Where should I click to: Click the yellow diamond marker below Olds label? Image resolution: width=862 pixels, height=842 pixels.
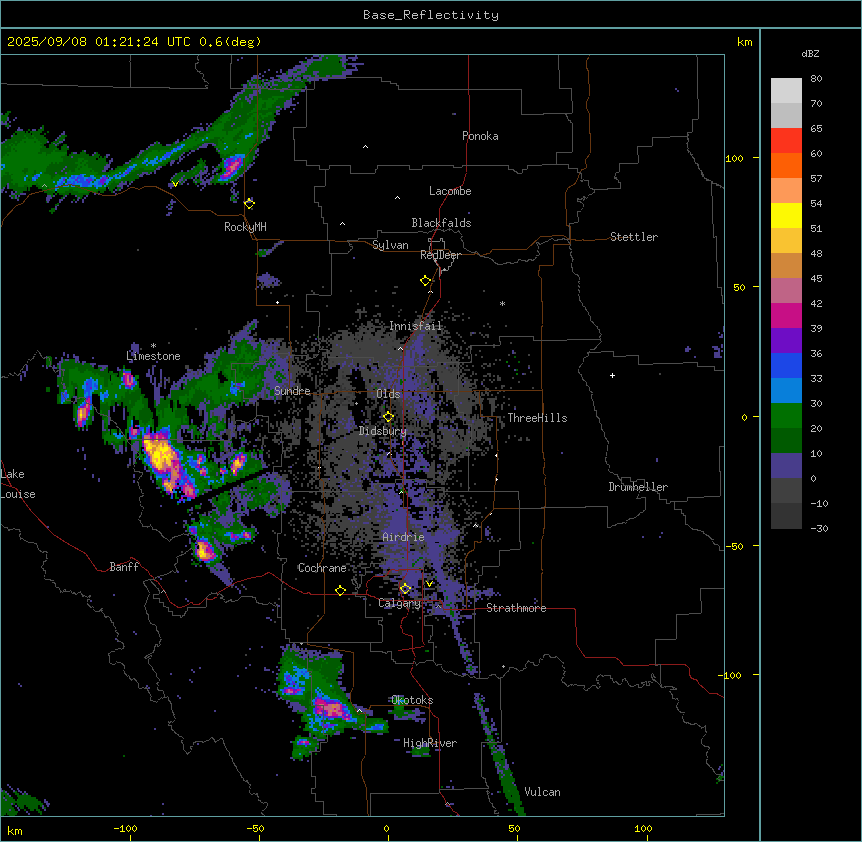click(389, 417)
